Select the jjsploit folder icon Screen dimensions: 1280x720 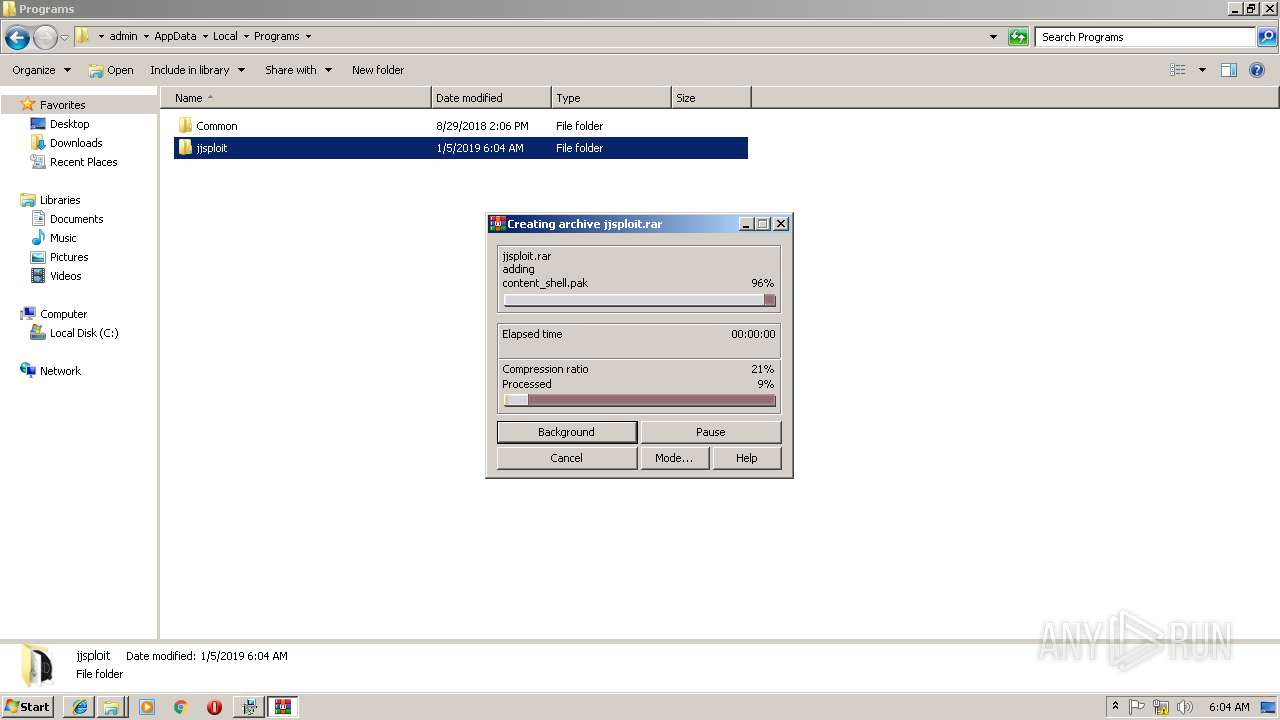point(185,148)
